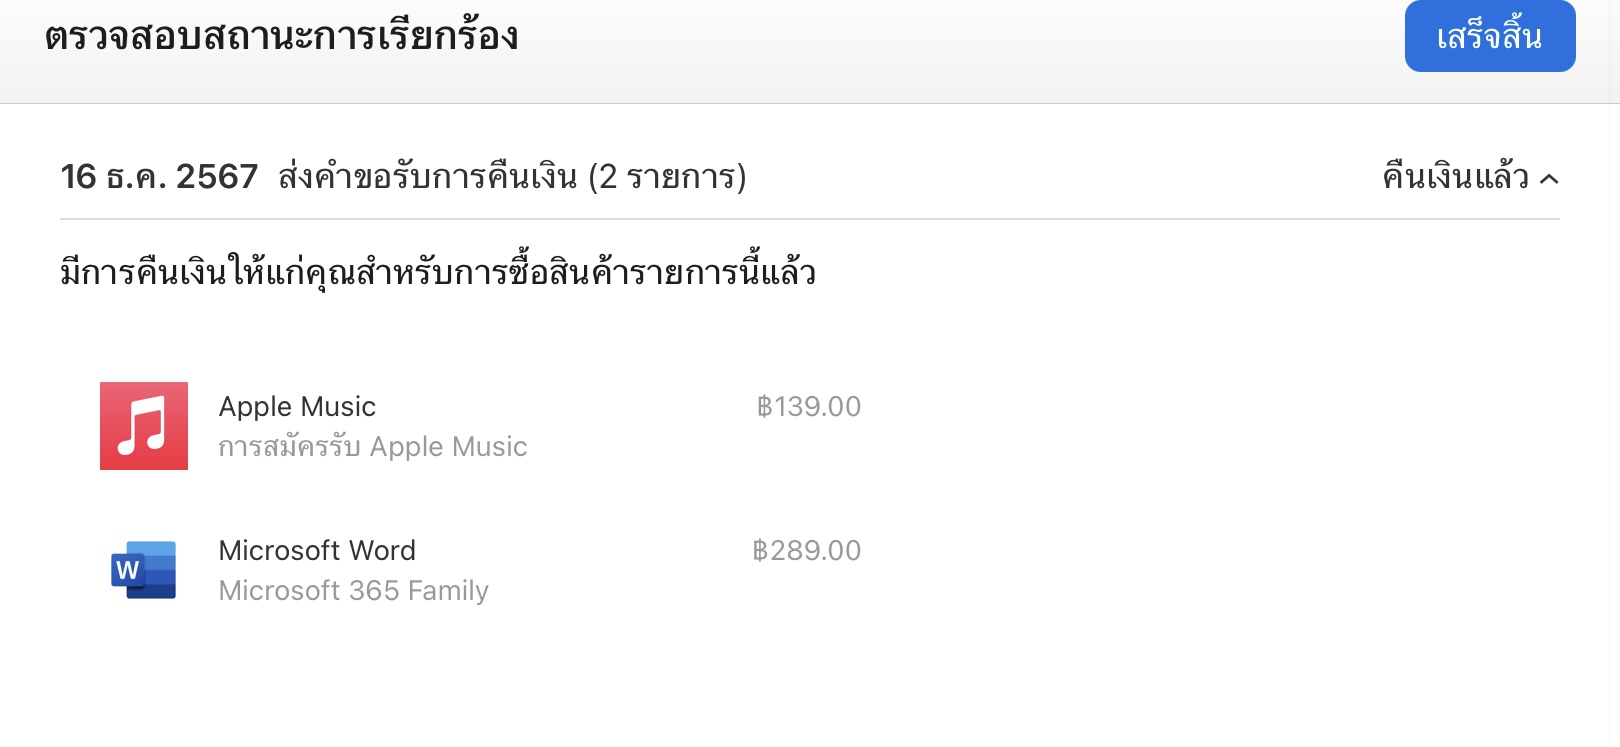Image resolution: width=1620 pixels, height=747 pixels.
Task: Click the year 2567 in the date
Action: click(217, 177)
